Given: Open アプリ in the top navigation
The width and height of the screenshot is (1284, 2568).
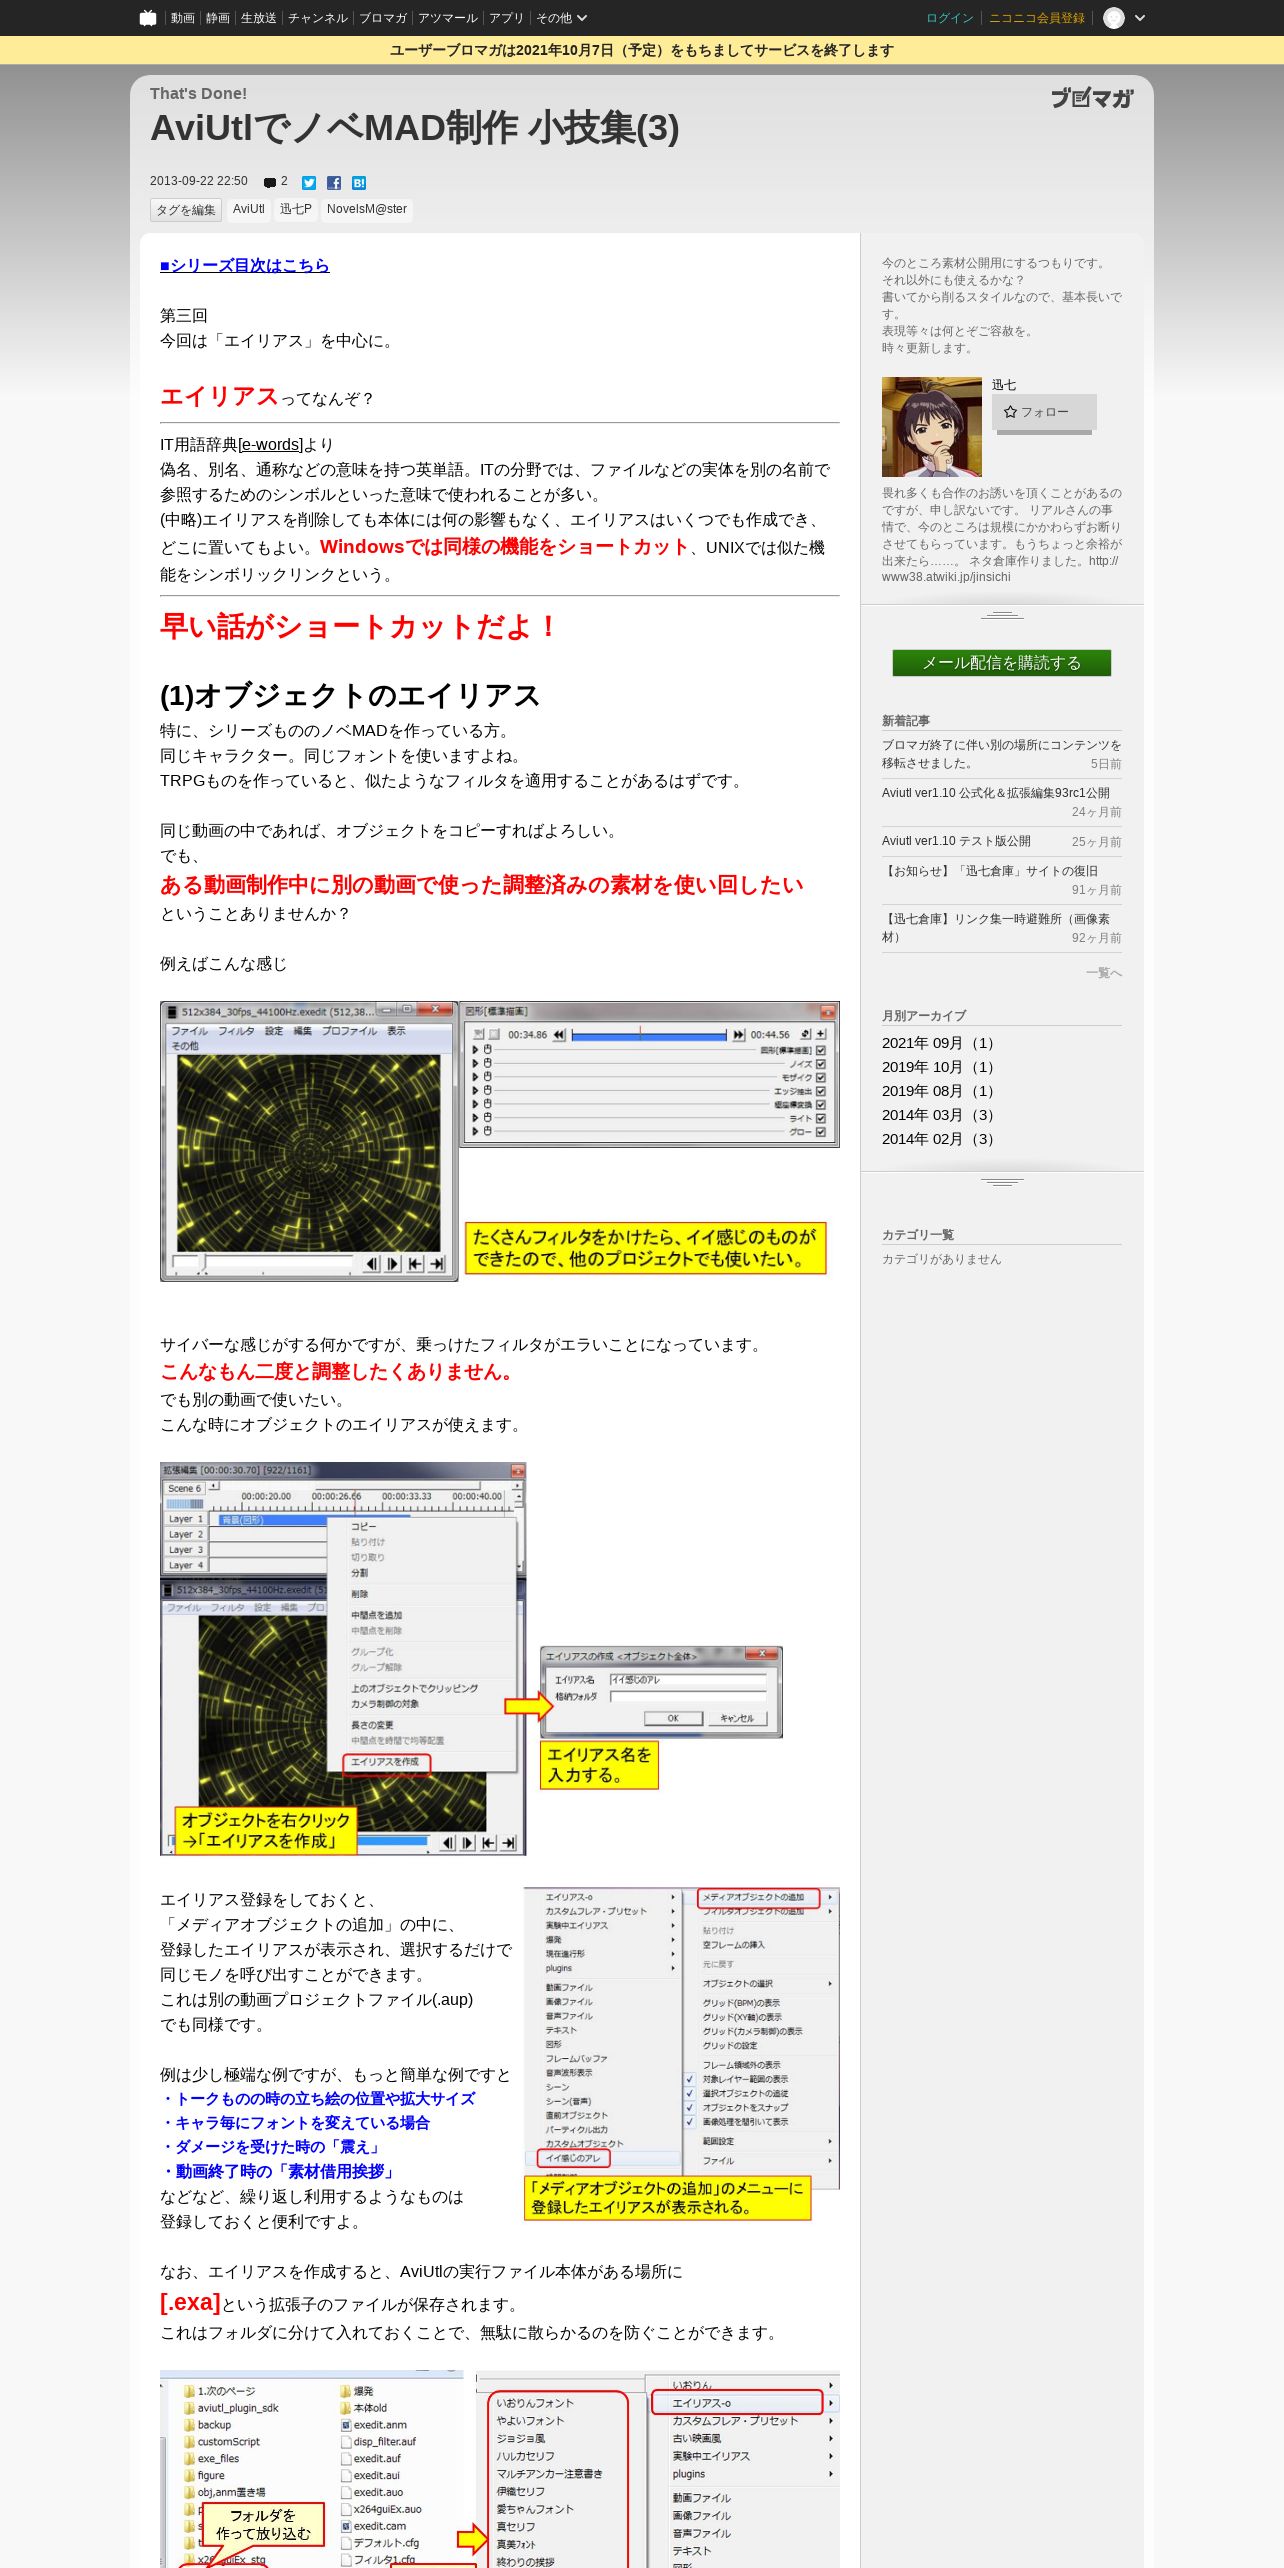Looking at the screenshot, I should 506,18.
